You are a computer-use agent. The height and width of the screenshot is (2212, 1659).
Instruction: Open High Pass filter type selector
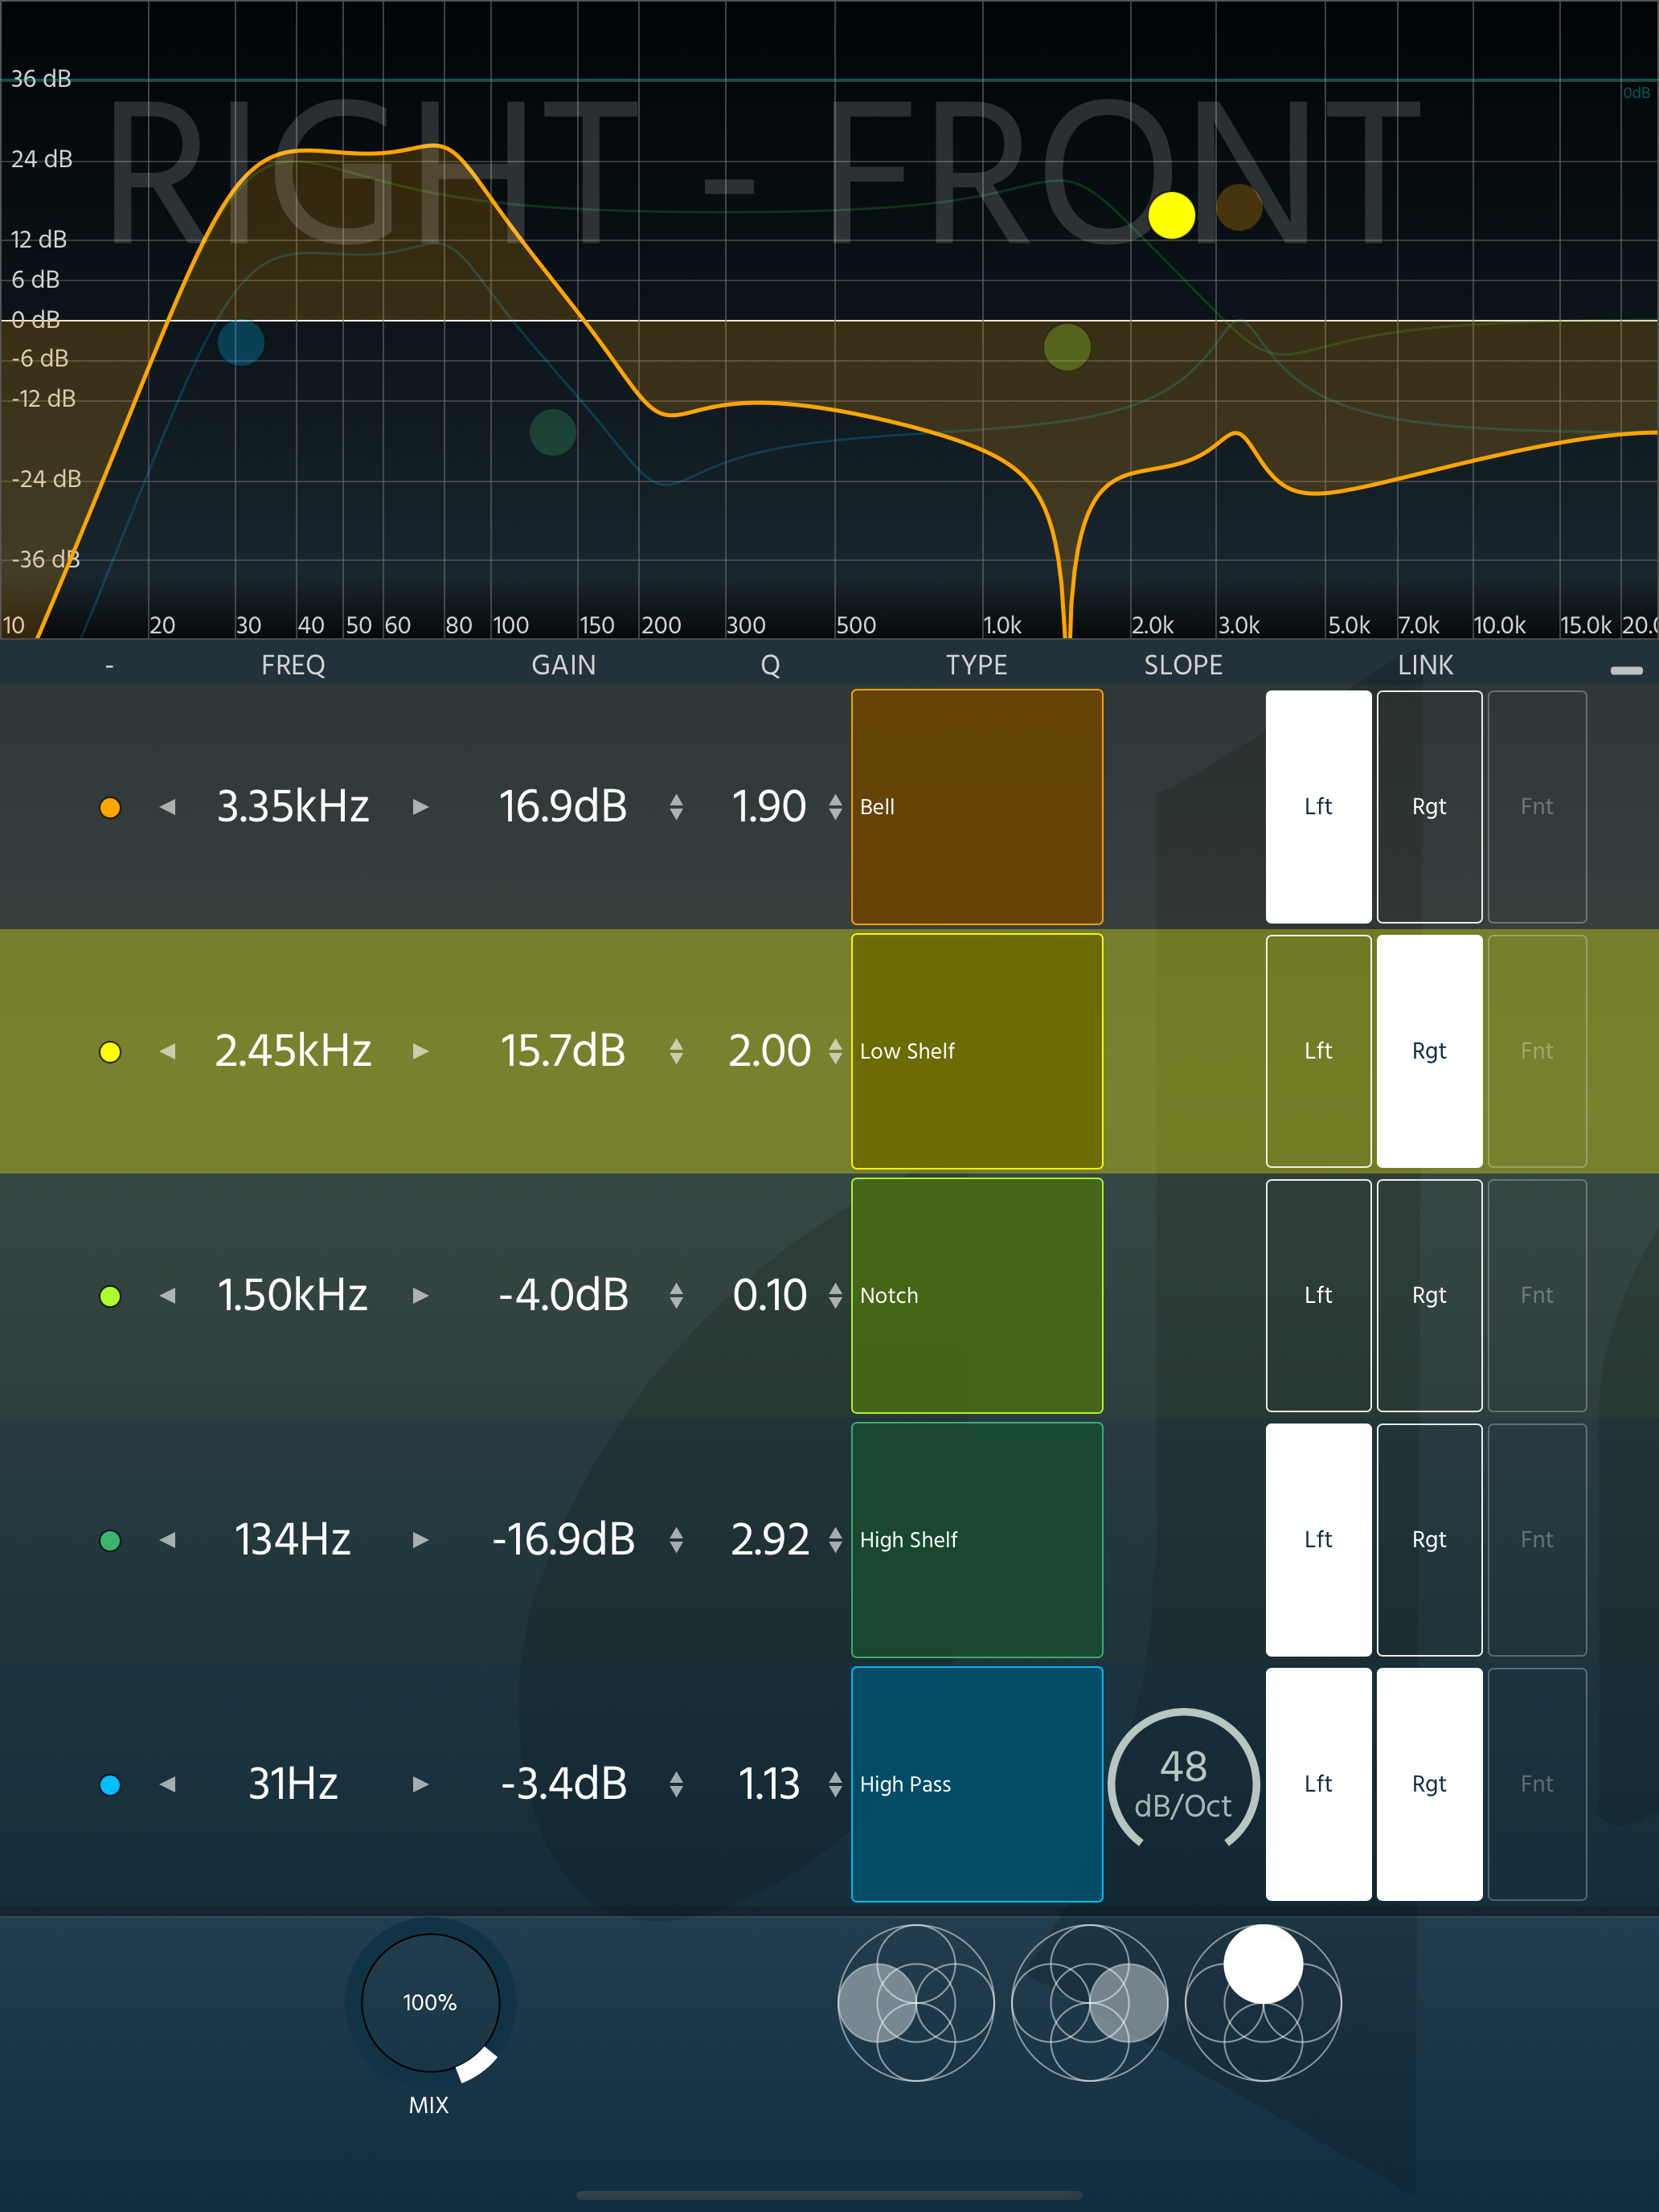[976, 1784]
